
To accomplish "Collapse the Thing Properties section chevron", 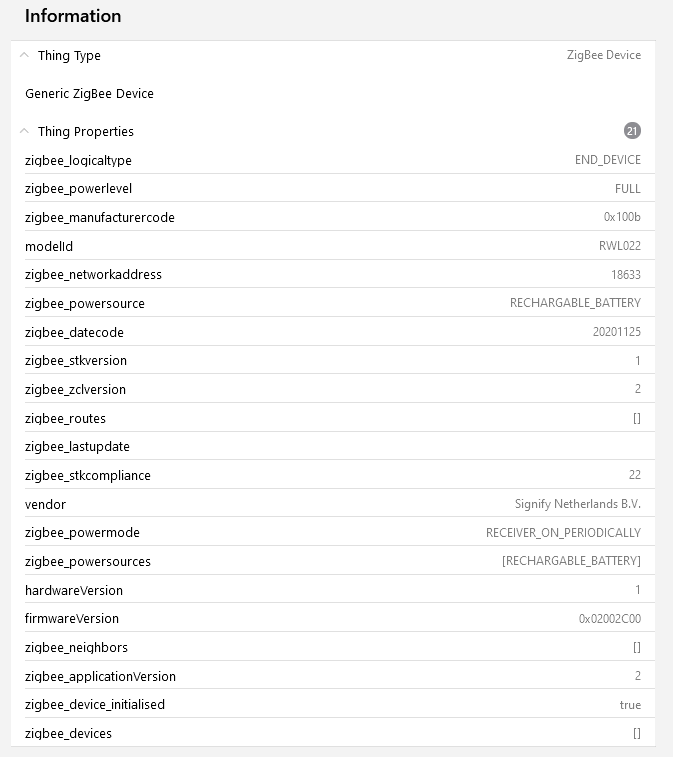I will click(25, 131).
